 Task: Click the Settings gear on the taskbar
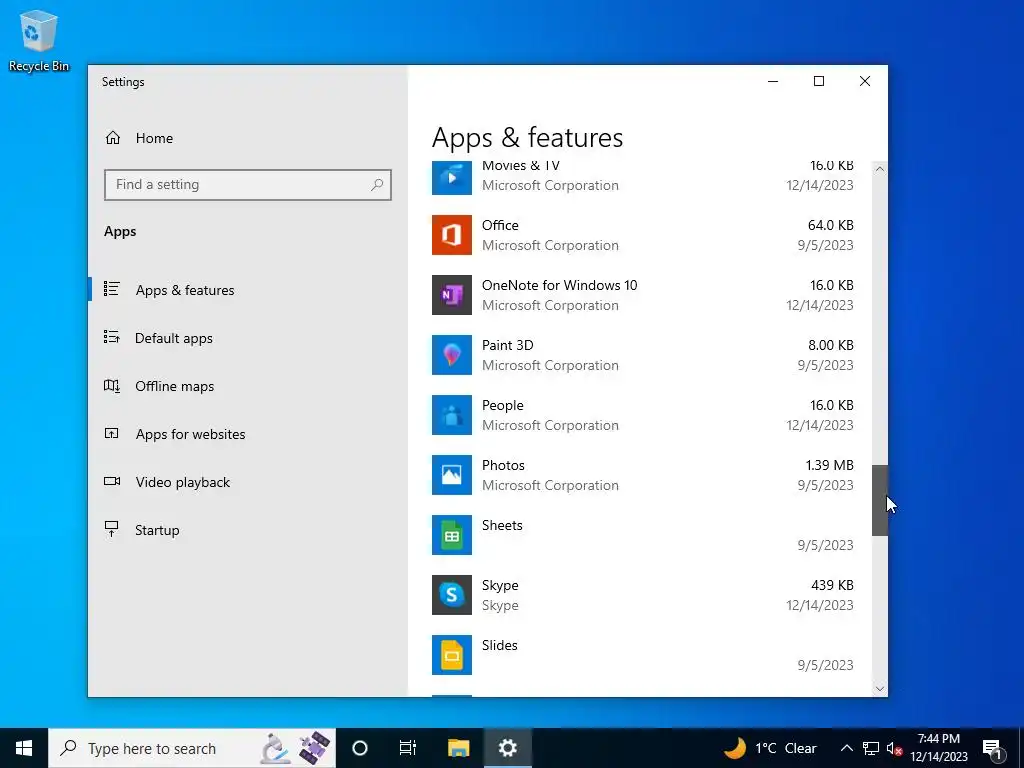click(507, 748)
